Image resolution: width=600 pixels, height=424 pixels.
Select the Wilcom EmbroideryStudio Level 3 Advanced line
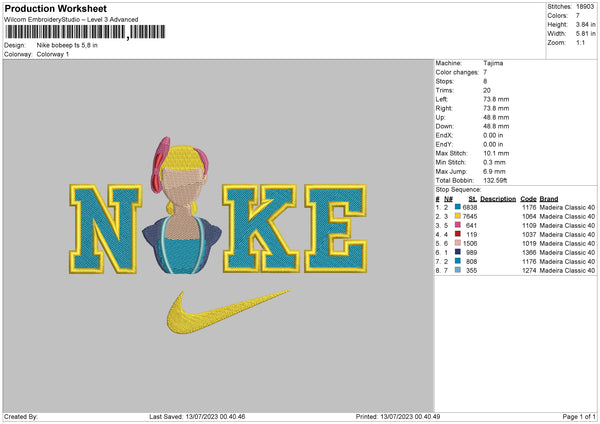click(x=71, y=19)
